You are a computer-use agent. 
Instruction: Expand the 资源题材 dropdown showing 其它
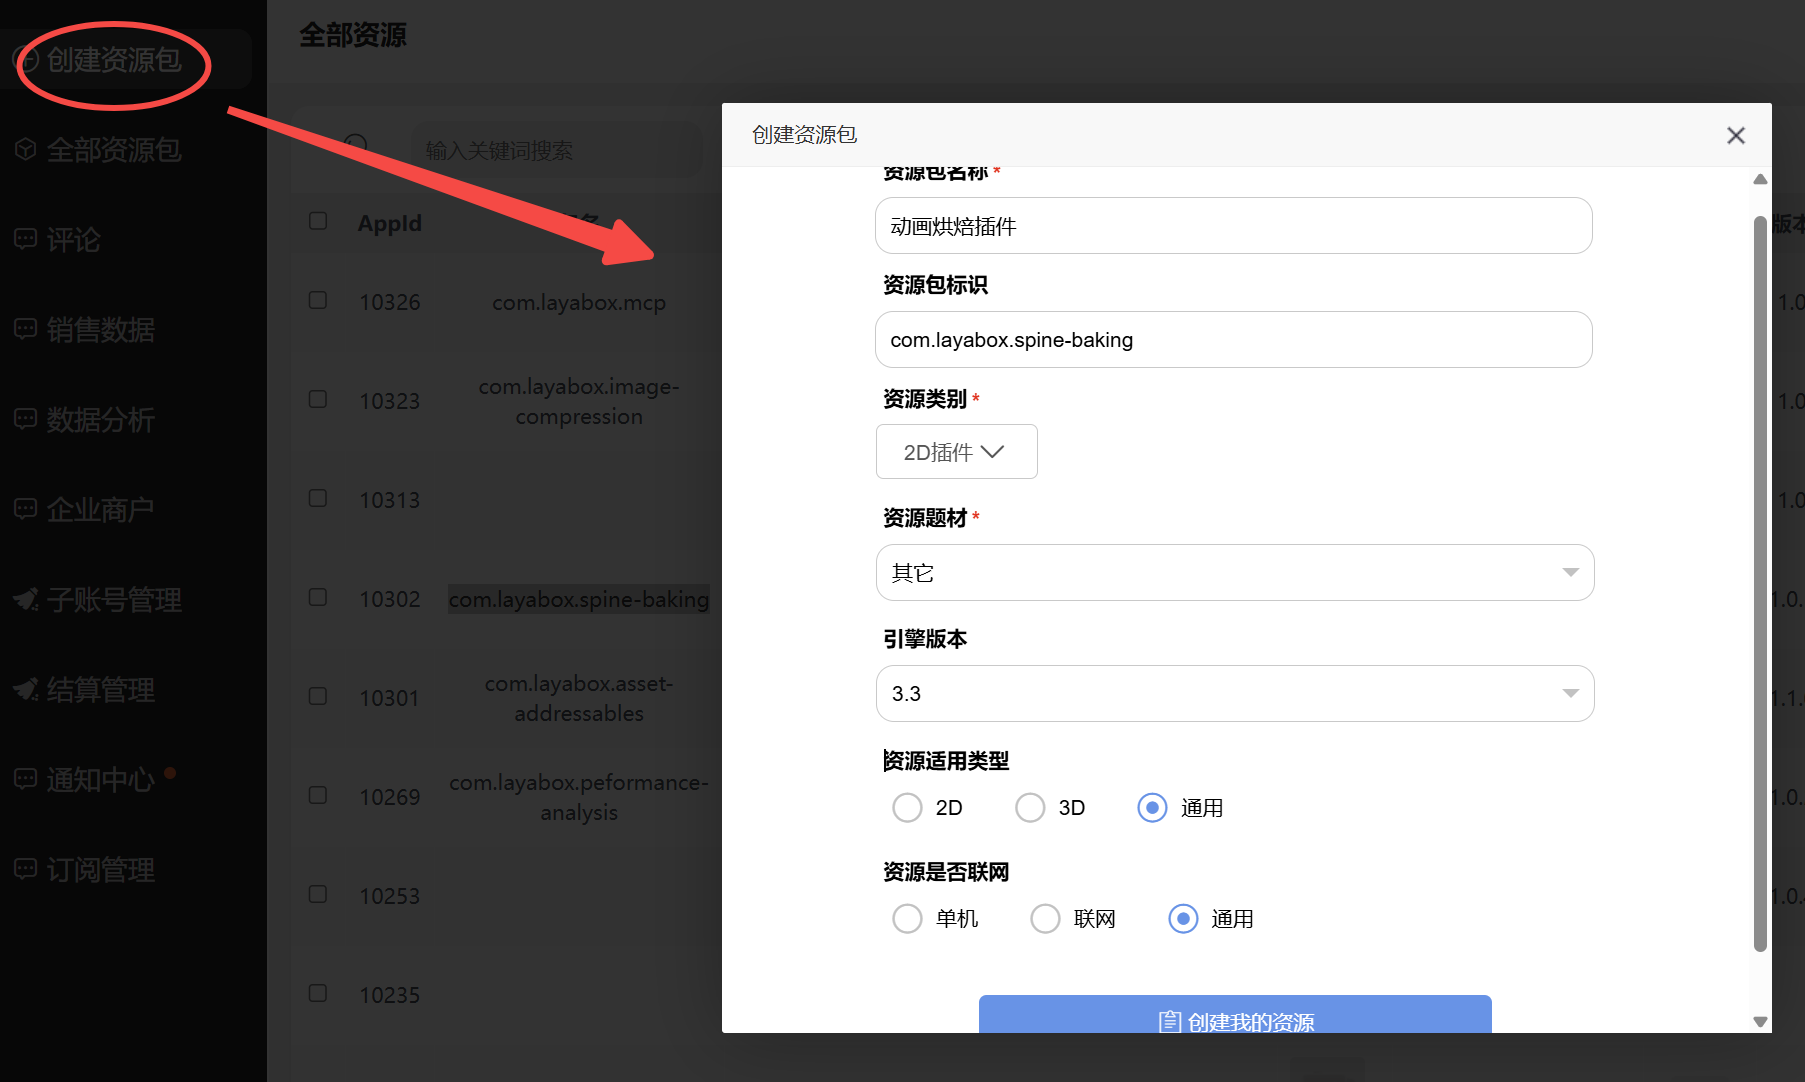[1234, 573]
